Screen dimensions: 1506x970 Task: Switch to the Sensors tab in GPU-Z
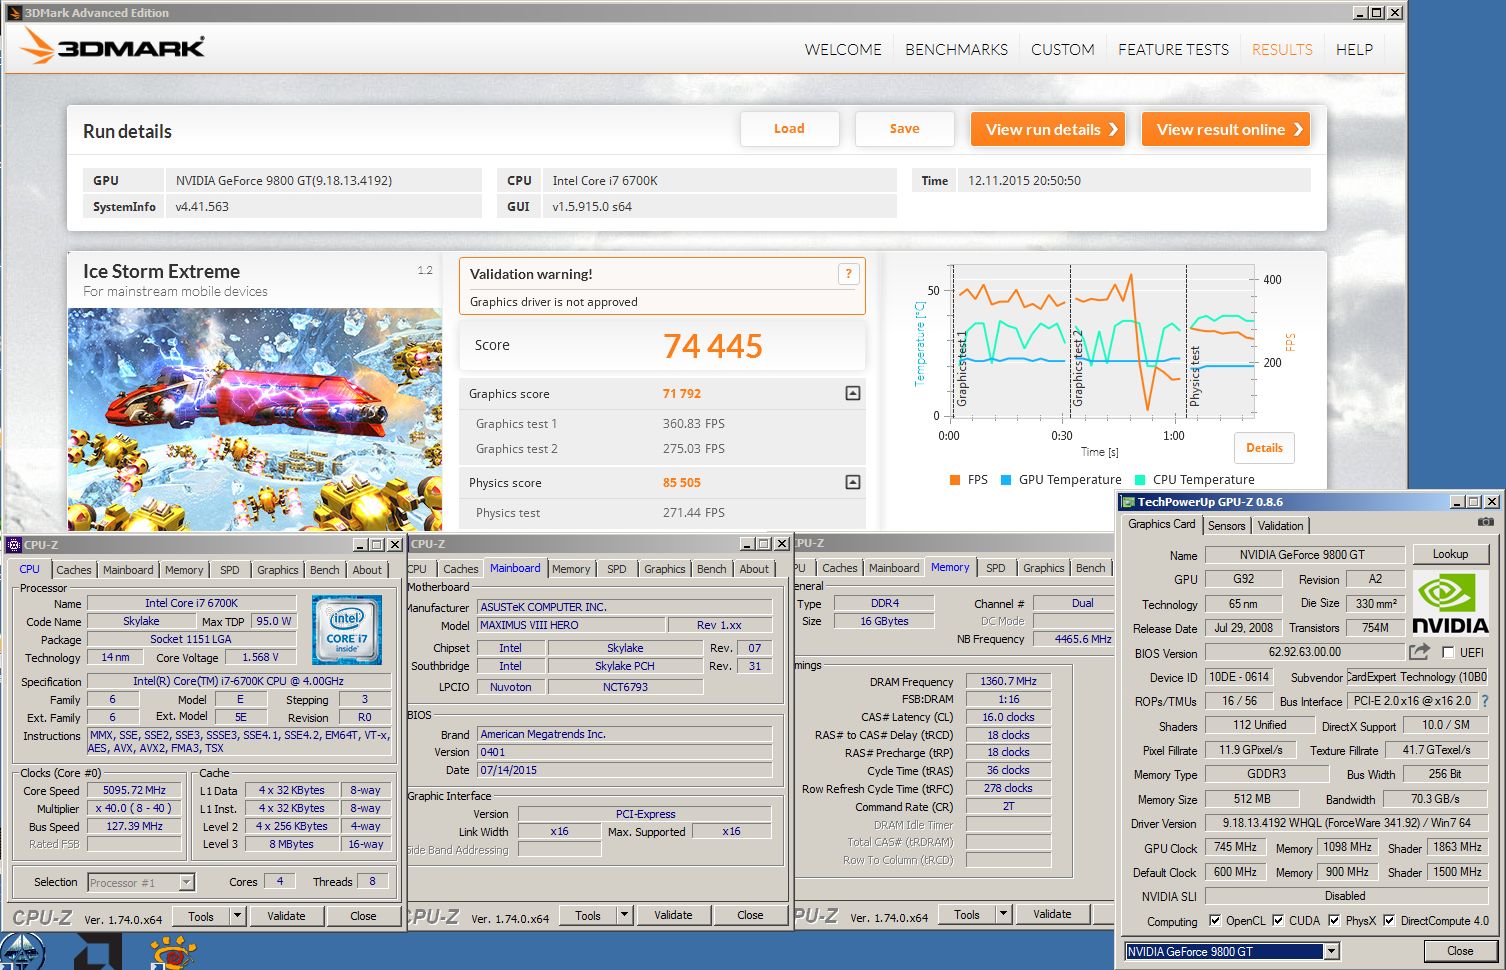coord(1226,525)
